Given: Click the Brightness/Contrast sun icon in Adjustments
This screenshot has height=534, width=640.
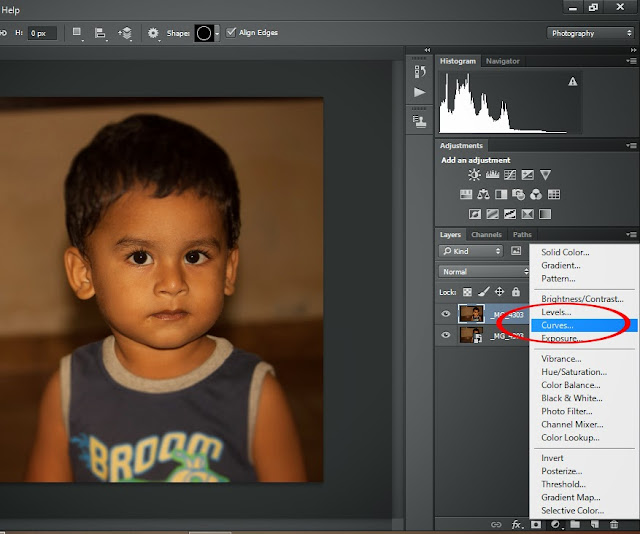Looking at the screenshot, I should pyautogui.click(x=474, y=175).
